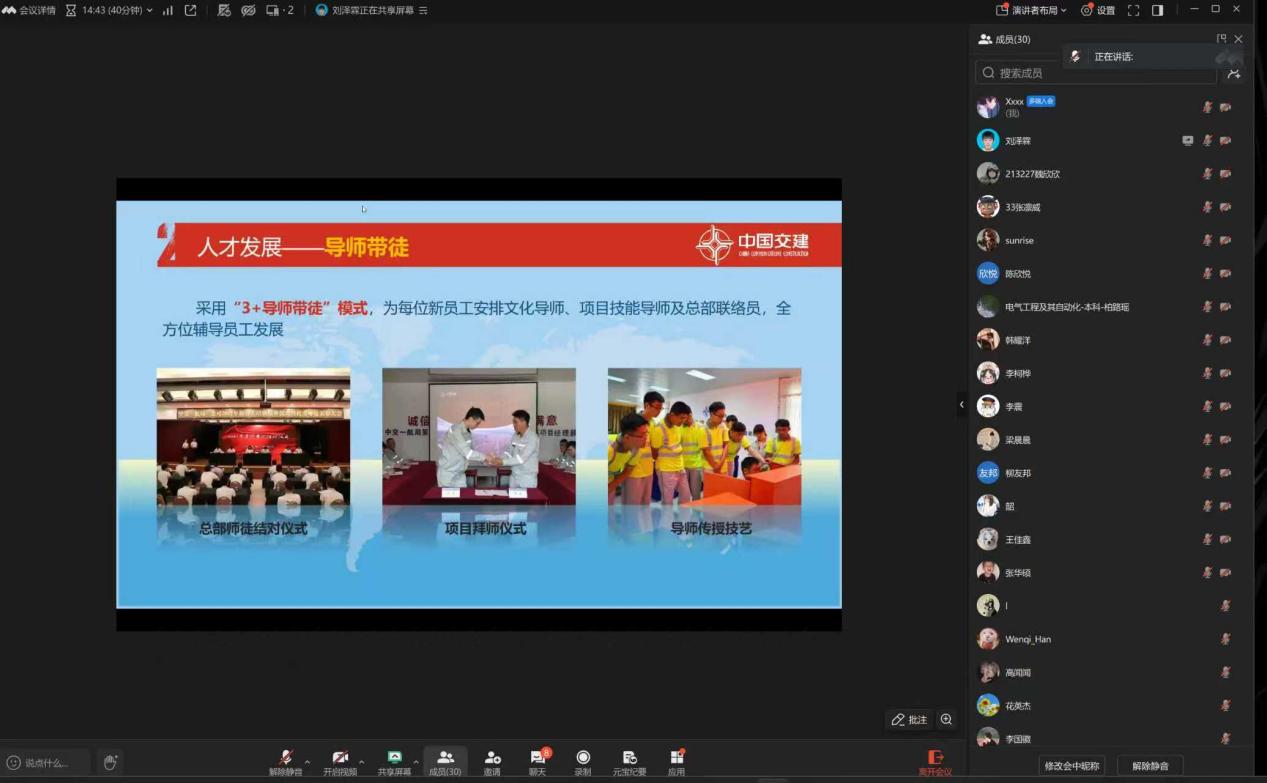1267x783 pixels.
Task: Expand the meeting timer 14:43 dropdown
Action: tap(110, 10)
